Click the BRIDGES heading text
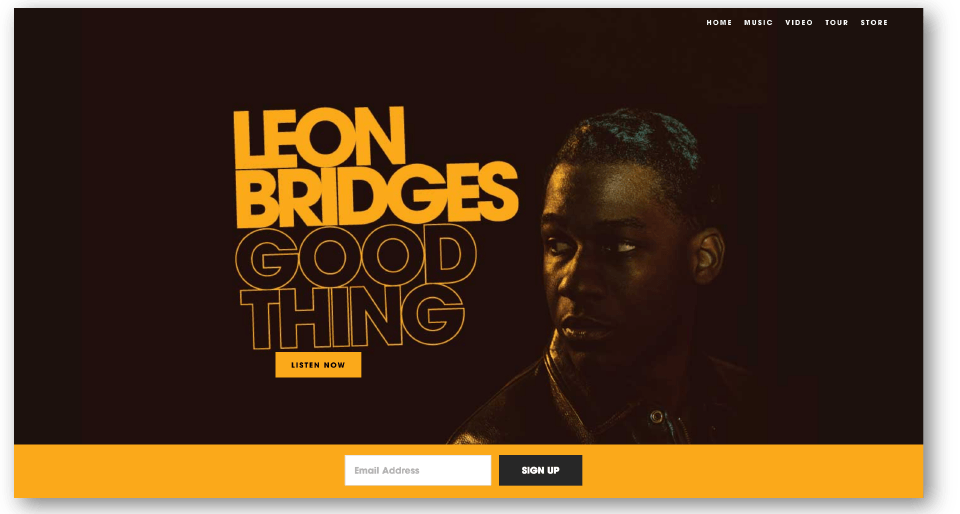Screen dimensions: 960x514 click(377, 195)
